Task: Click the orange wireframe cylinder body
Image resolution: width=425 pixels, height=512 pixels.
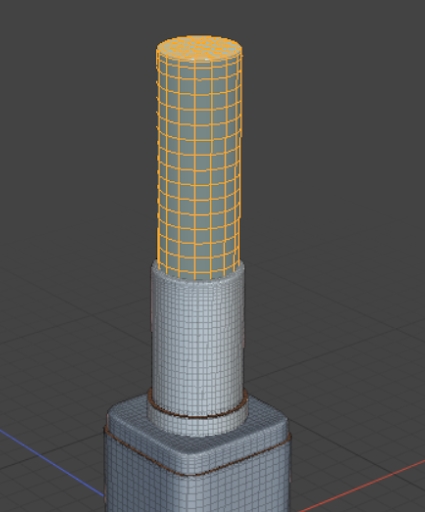Action: click(x=199, y=167)
